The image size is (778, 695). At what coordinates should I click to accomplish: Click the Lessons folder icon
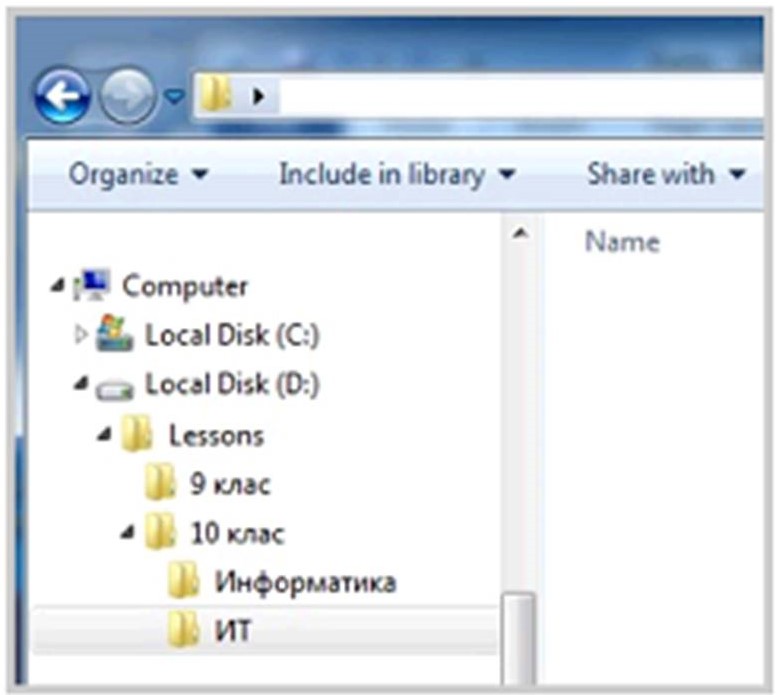coord(137,436)
